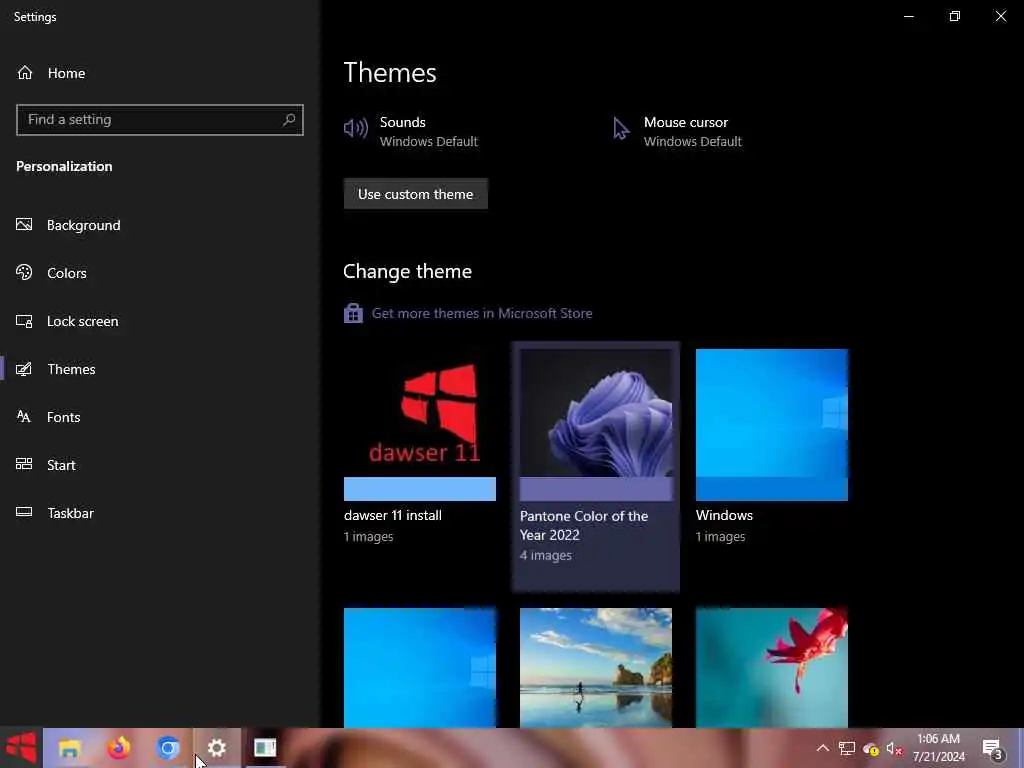Click the Background picture icon
The image size is (1024, 768).
24,225
